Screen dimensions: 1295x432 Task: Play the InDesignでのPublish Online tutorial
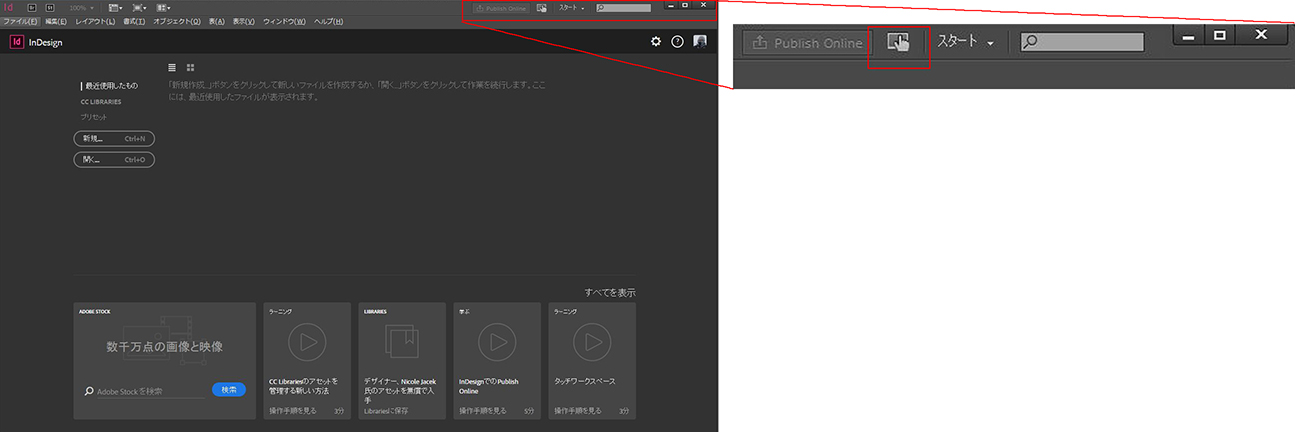pyautogui.click(x=496, y=343)
